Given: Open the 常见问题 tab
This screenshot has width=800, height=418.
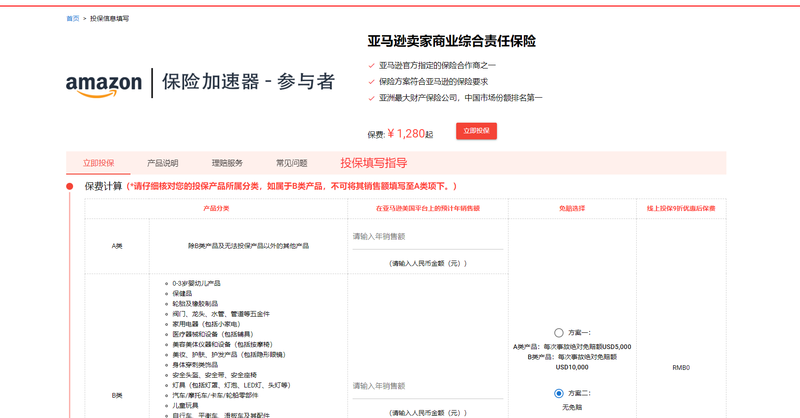Looking at the screenshot, I should (291, 163).
